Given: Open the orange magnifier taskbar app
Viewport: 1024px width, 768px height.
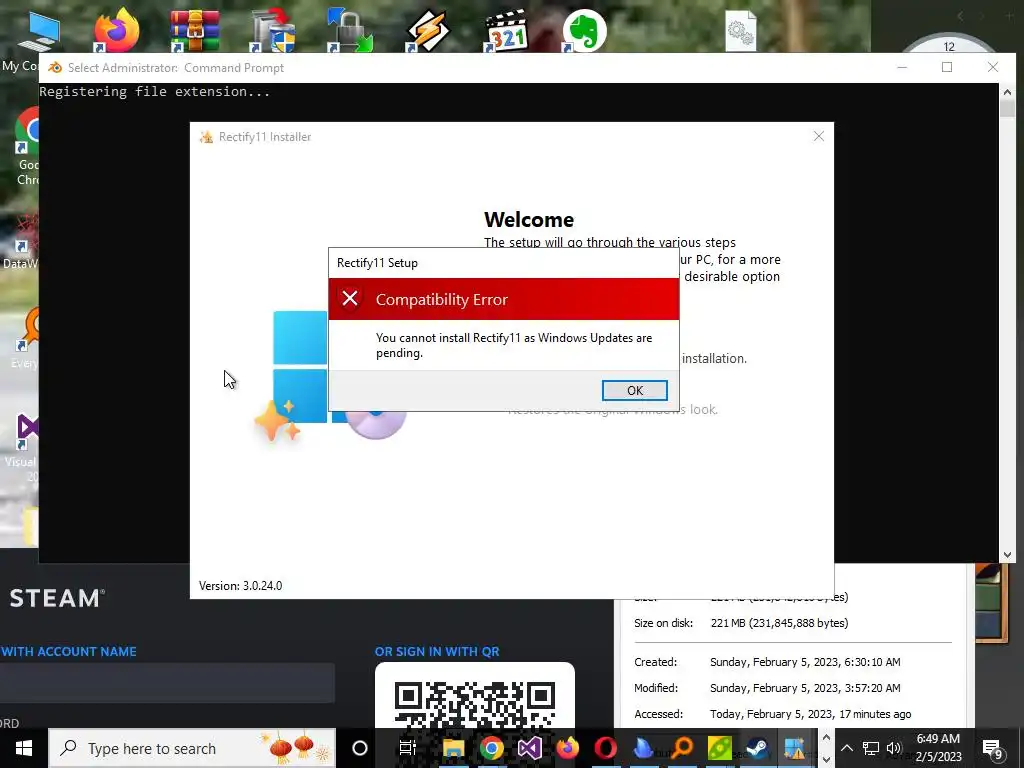Looking at the screenshot, I should pos(681,748).
